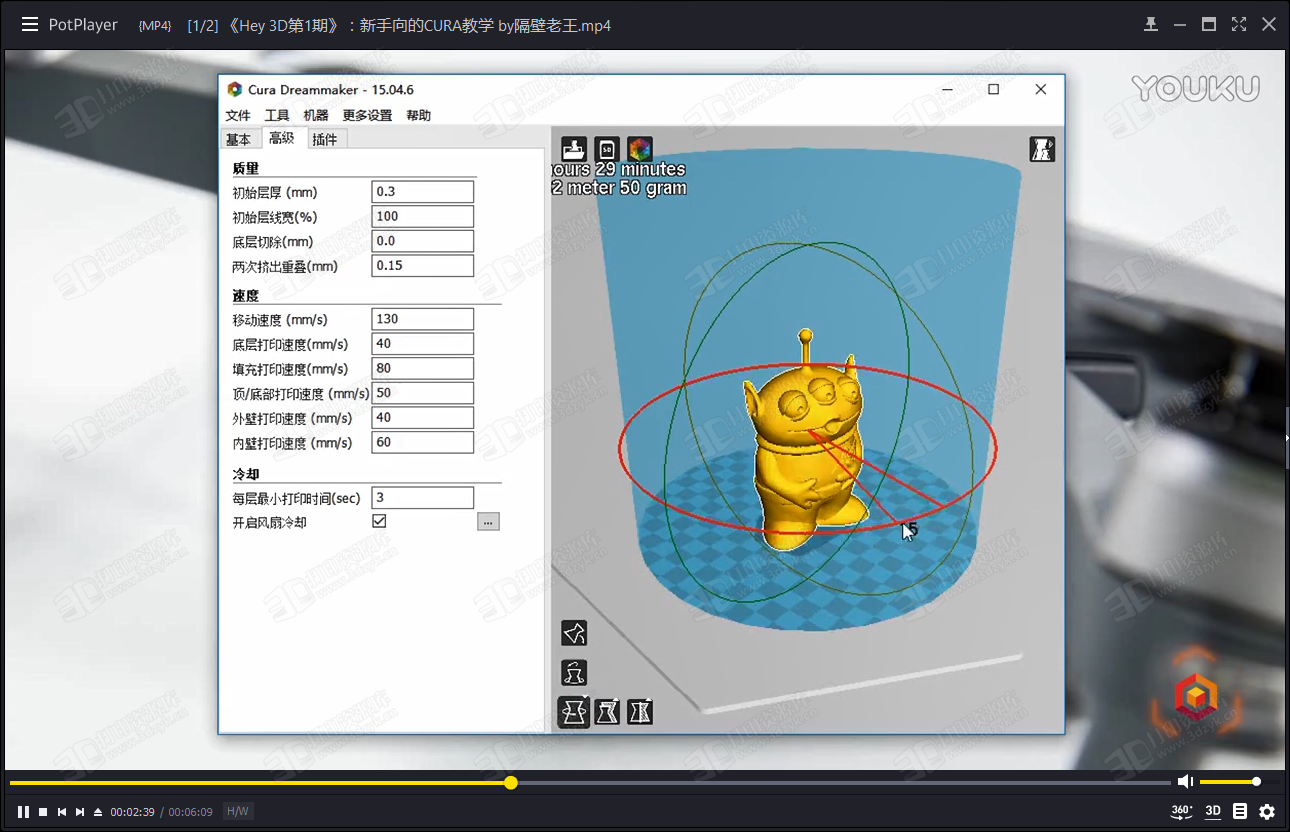Click the '2 meter 50 gram' estimate text
The image size is (1290, 832).
click(619, 188)
